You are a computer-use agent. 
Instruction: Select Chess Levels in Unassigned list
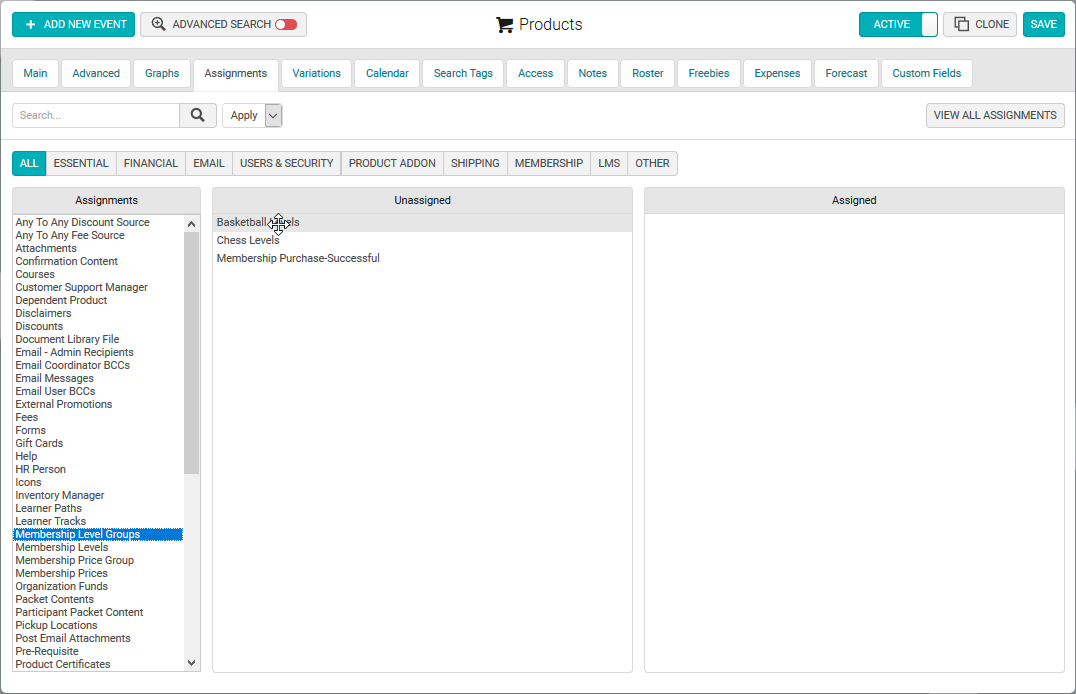tap(248, 240)
